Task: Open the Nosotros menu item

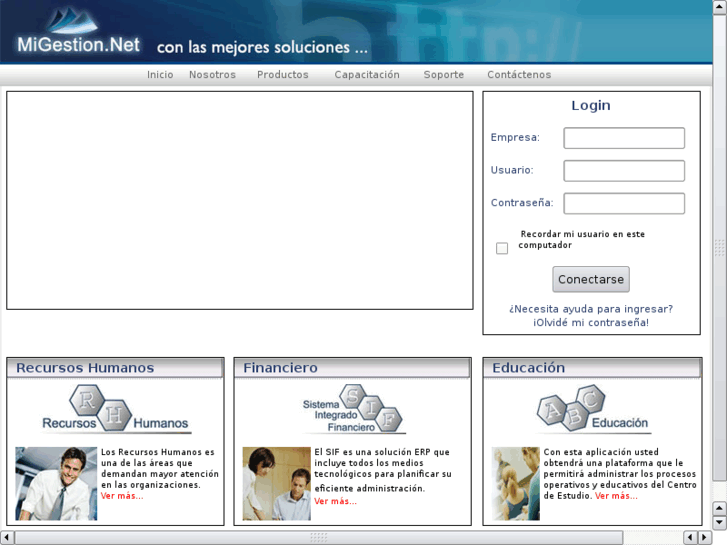Action: pyautogui.click(x=212, y=75)
